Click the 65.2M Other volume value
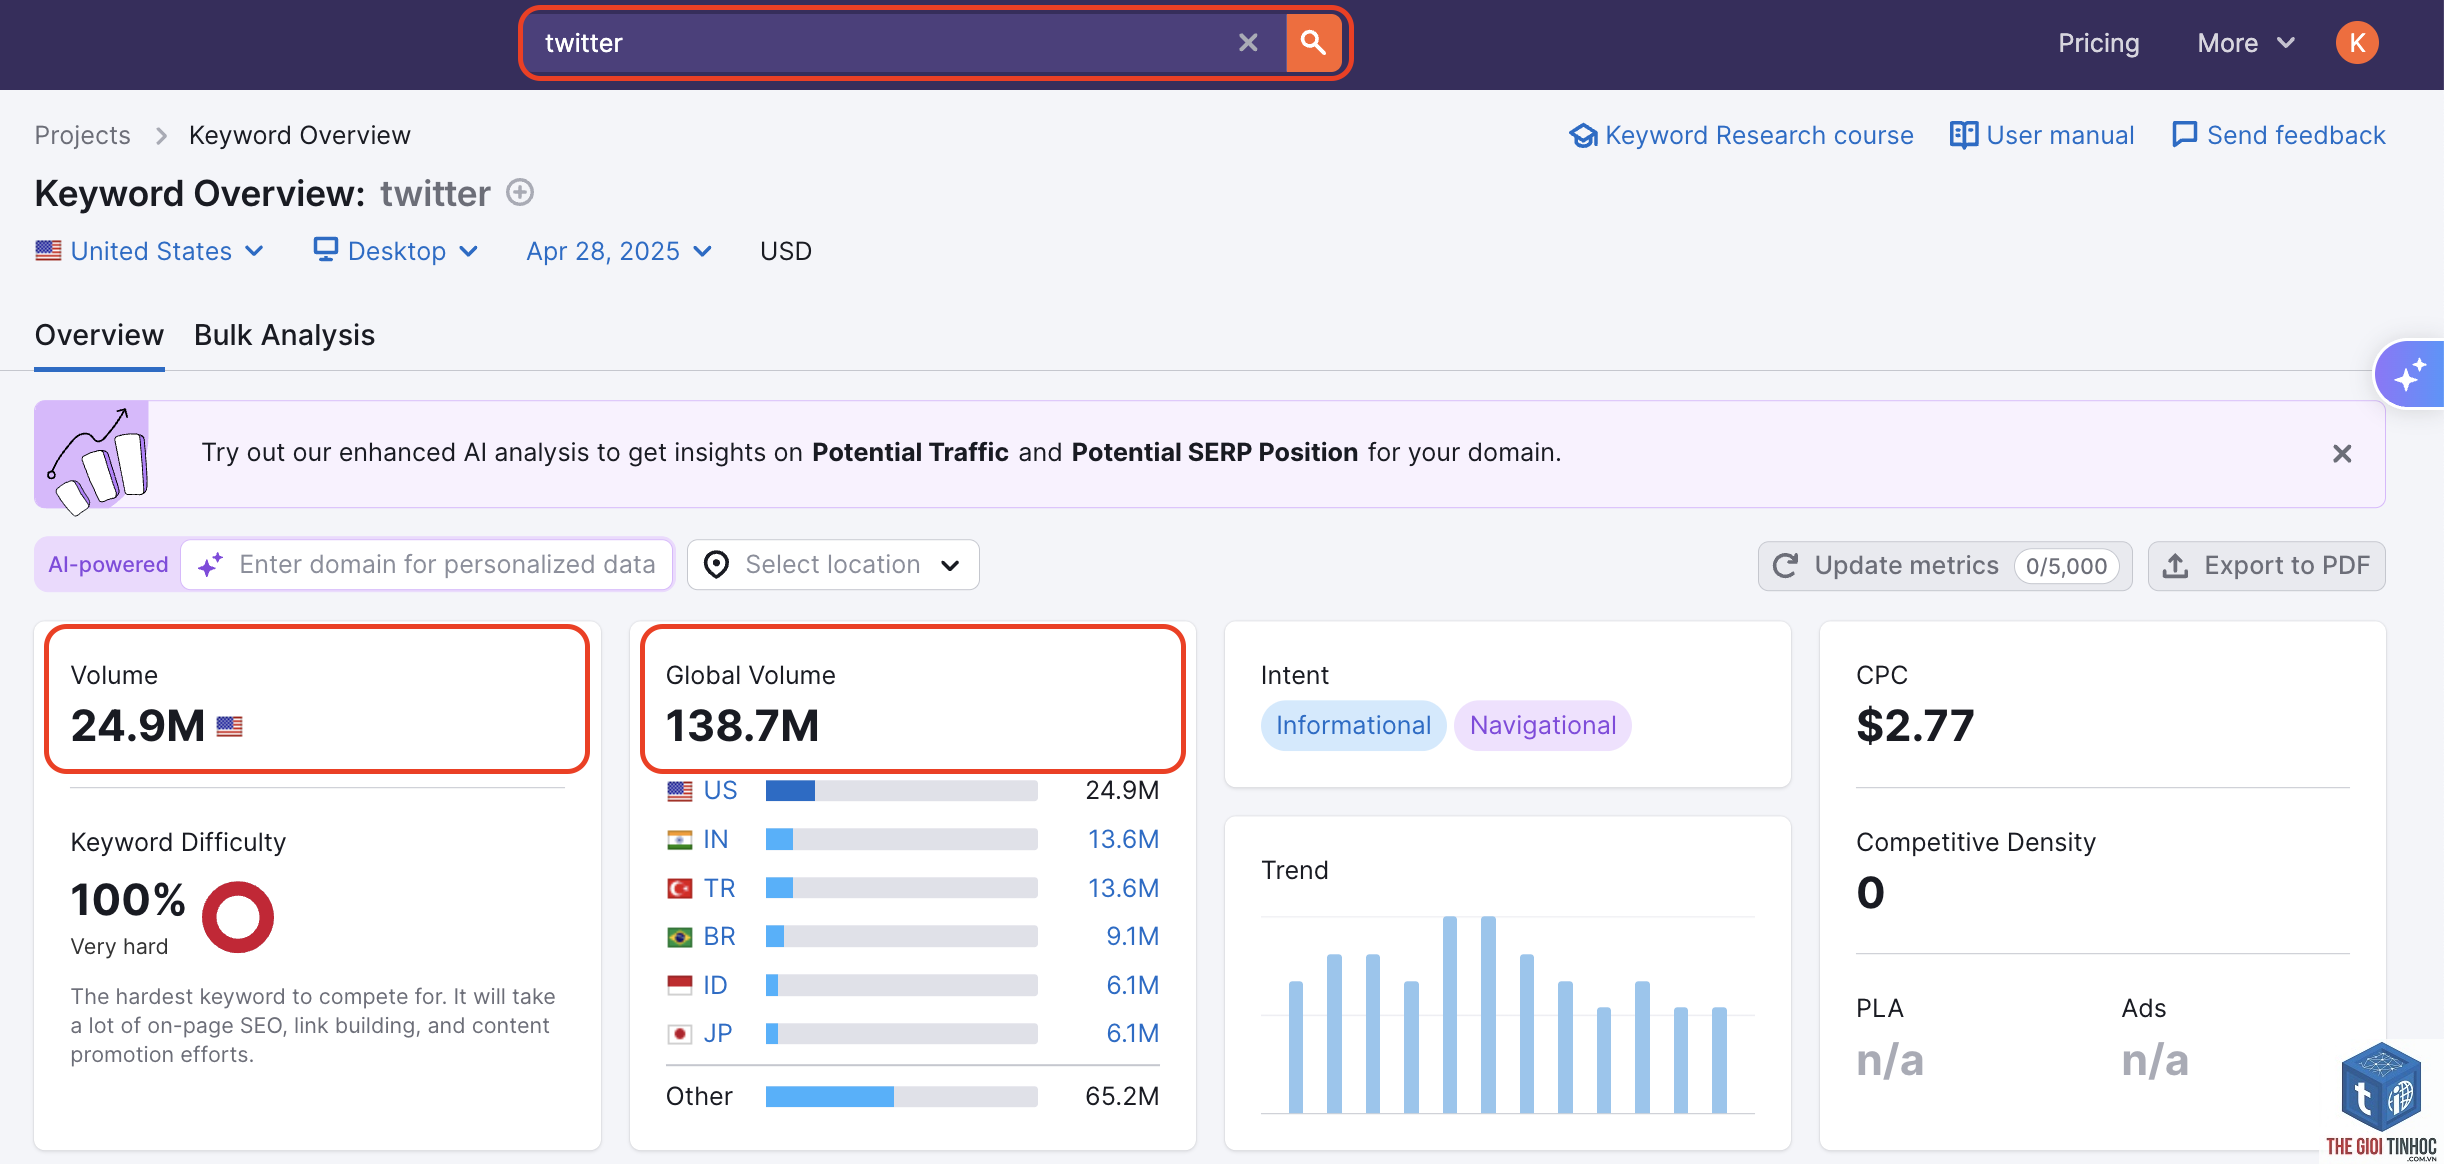This screenshot has width=2444, height=1164. tap(1122, 1097)
